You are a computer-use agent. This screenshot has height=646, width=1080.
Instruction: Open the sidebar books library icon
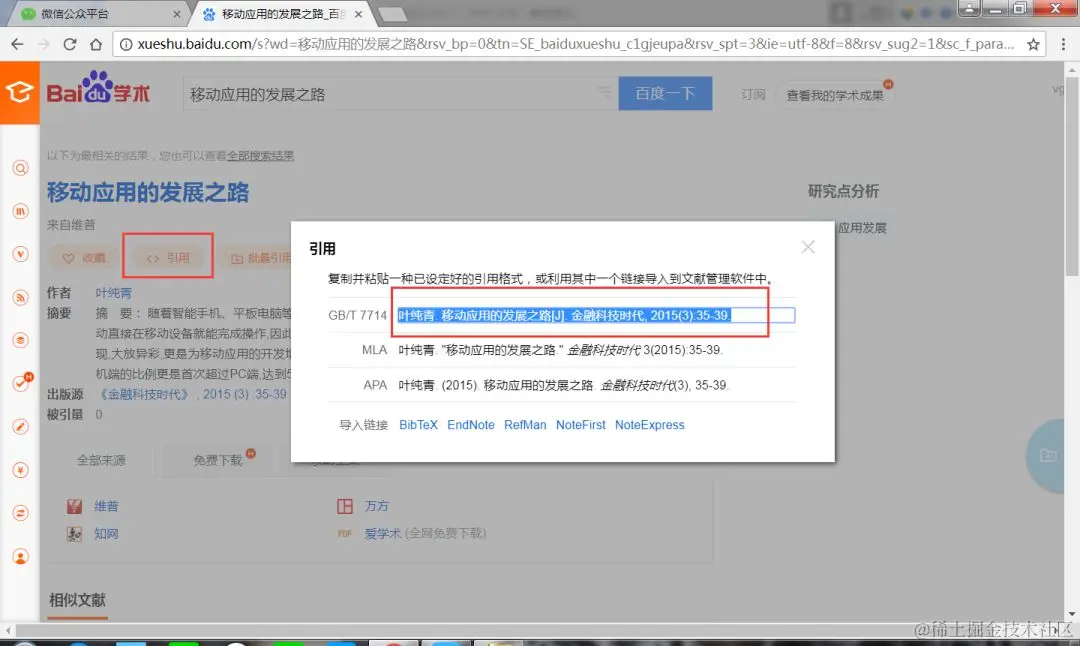(x=21, y=211)
